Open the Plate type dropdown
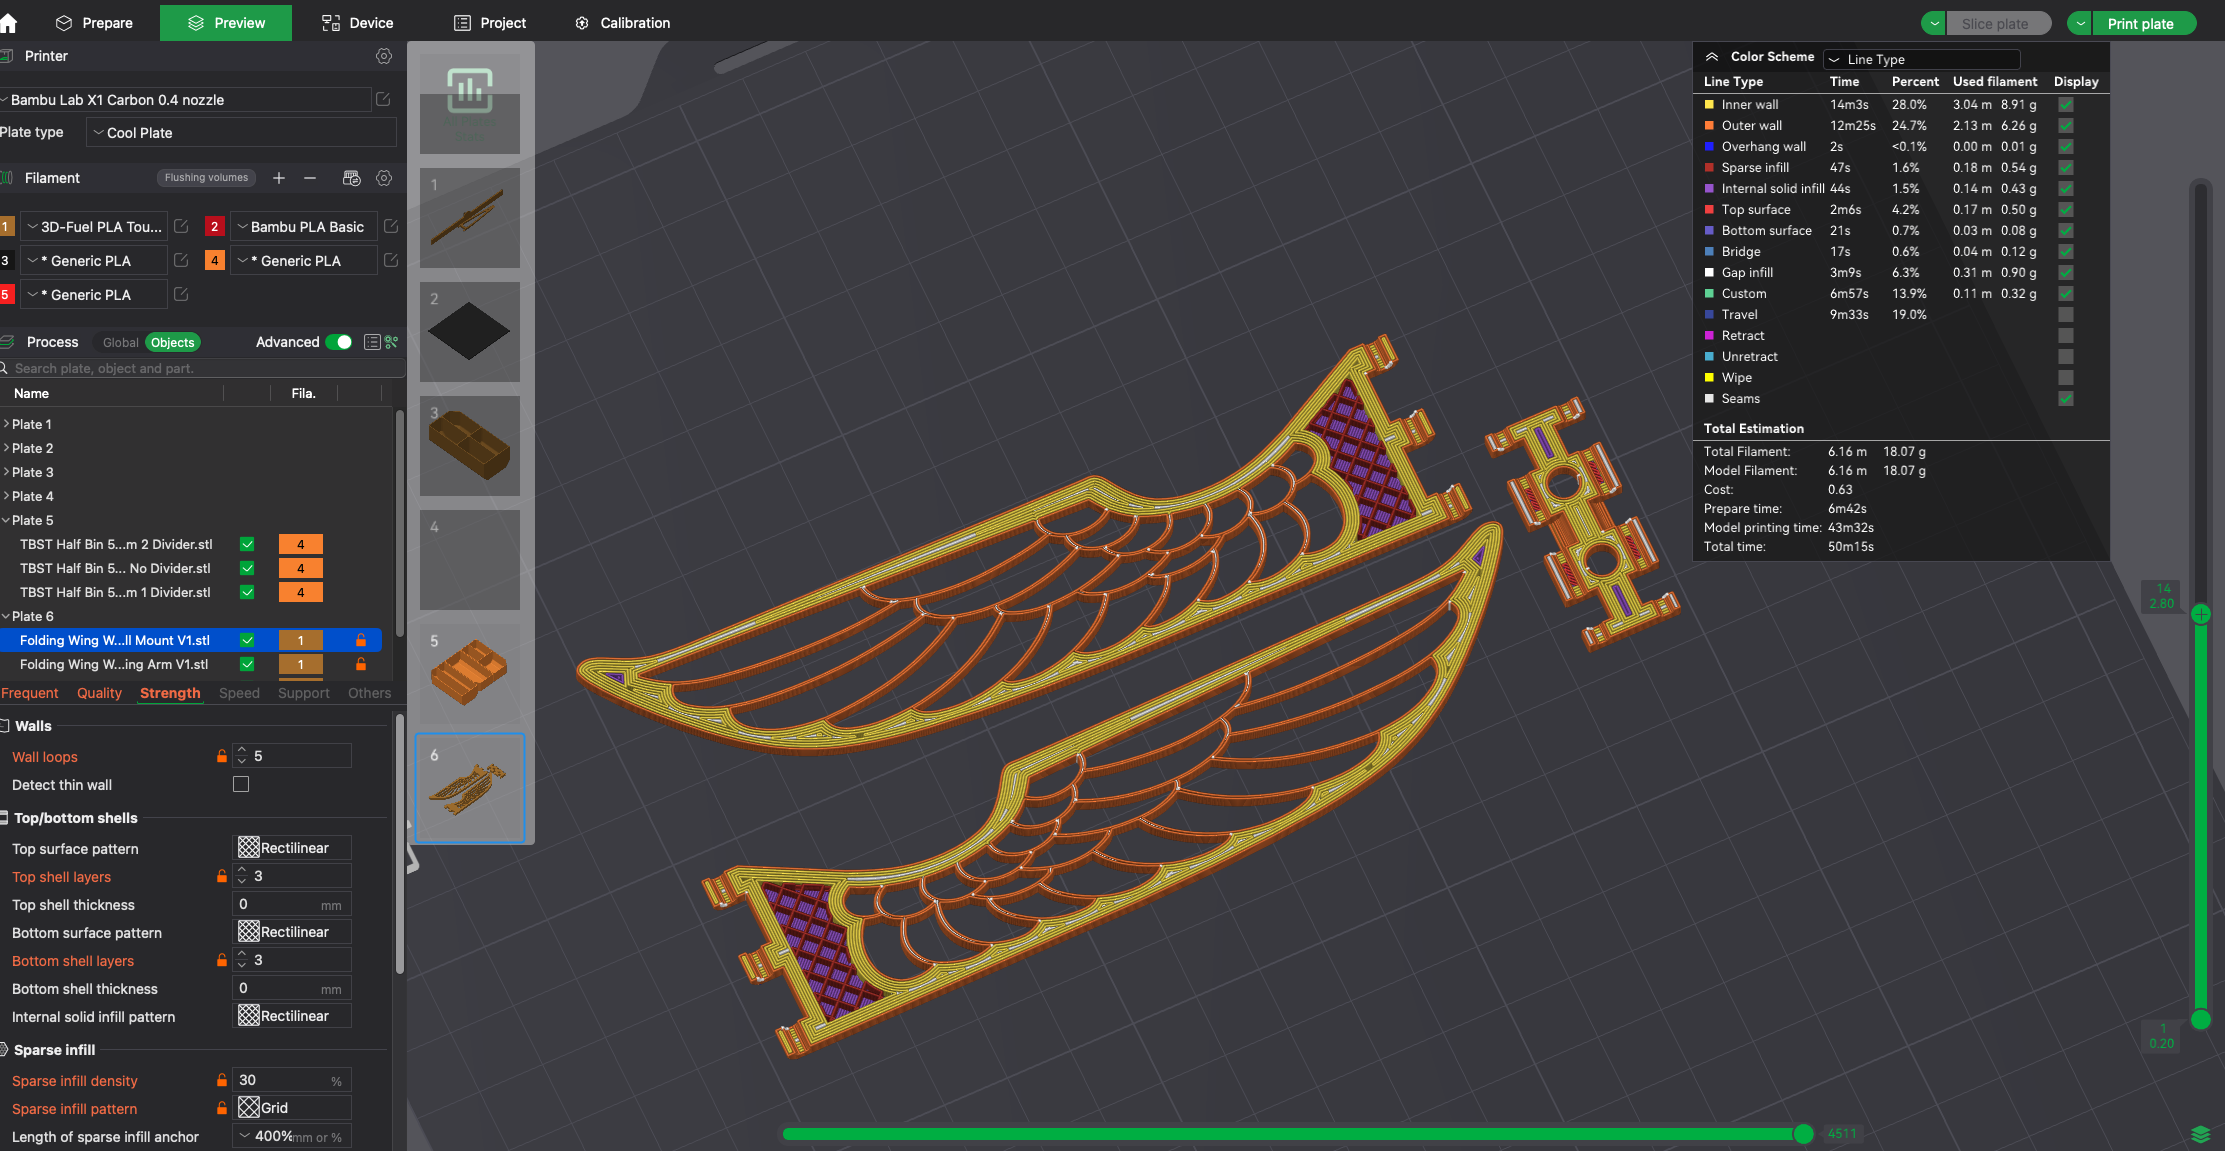The width and height of the screenshot is (2225, 1151). point(242,133)
